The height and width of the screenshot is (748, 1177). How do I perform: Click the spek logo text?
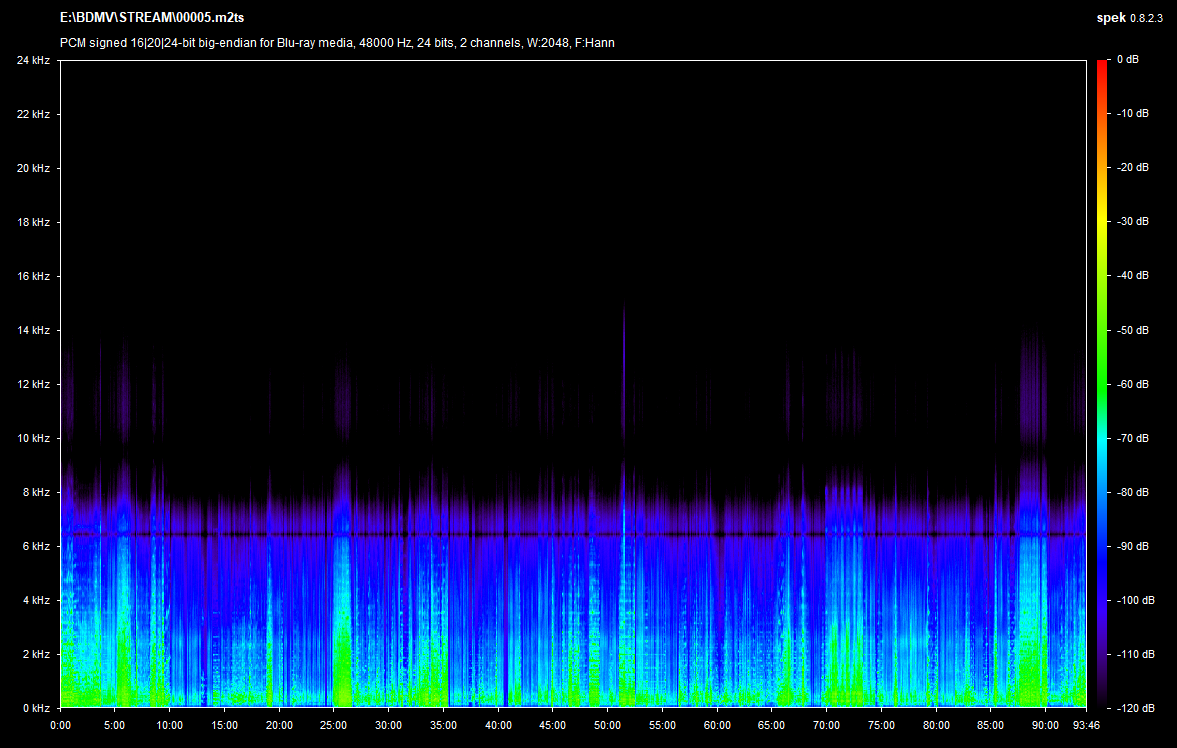point(1110,19)
